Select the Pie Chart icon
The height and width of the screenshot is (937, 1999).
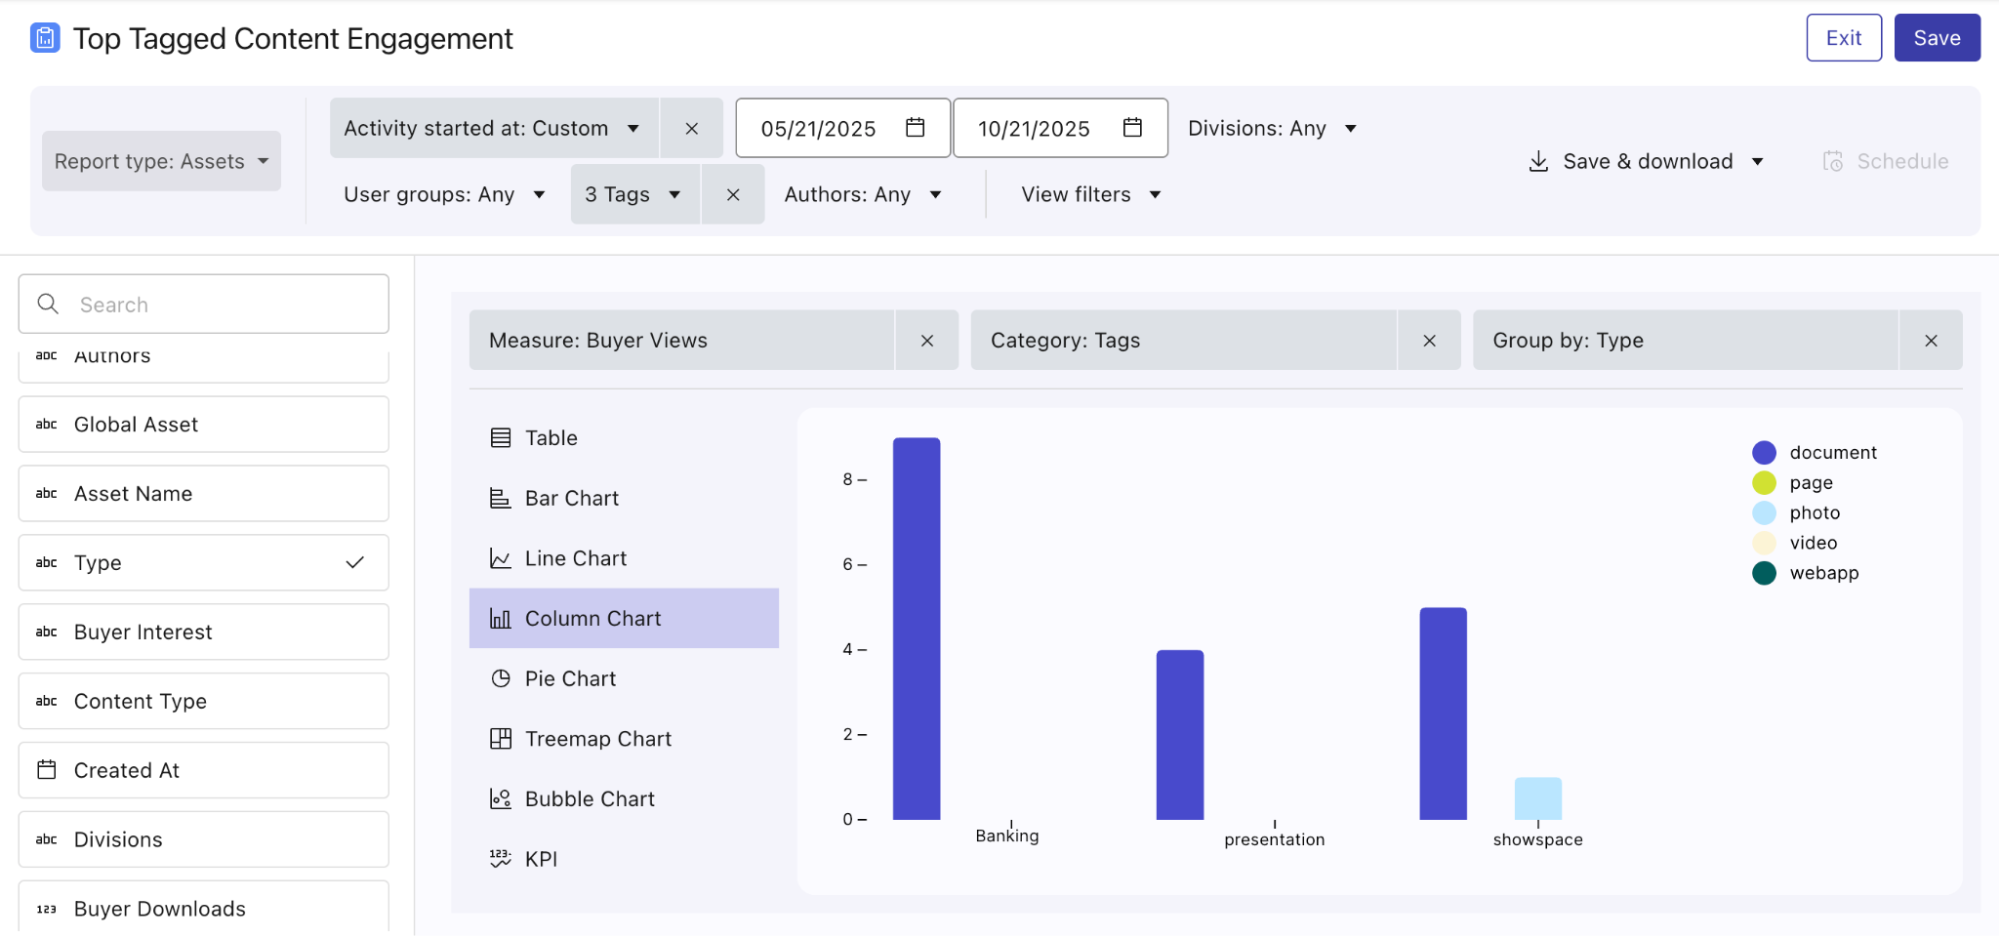pos(501,678)
